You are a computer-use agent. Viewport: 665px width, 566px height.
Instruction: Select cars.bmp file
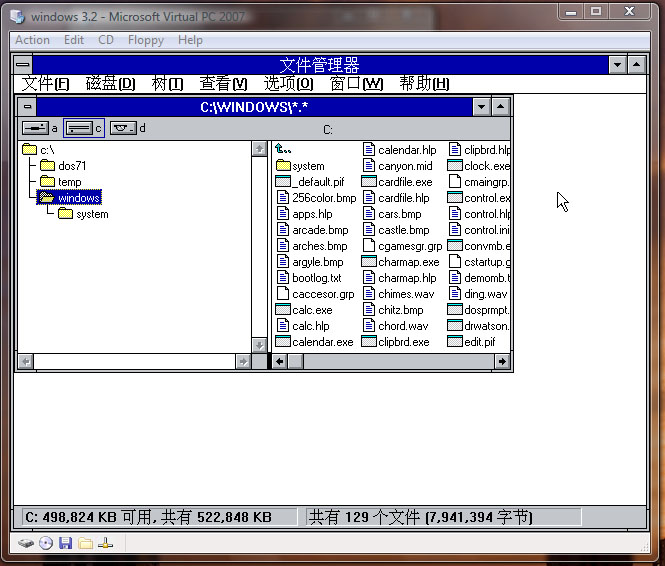(392, 214)
